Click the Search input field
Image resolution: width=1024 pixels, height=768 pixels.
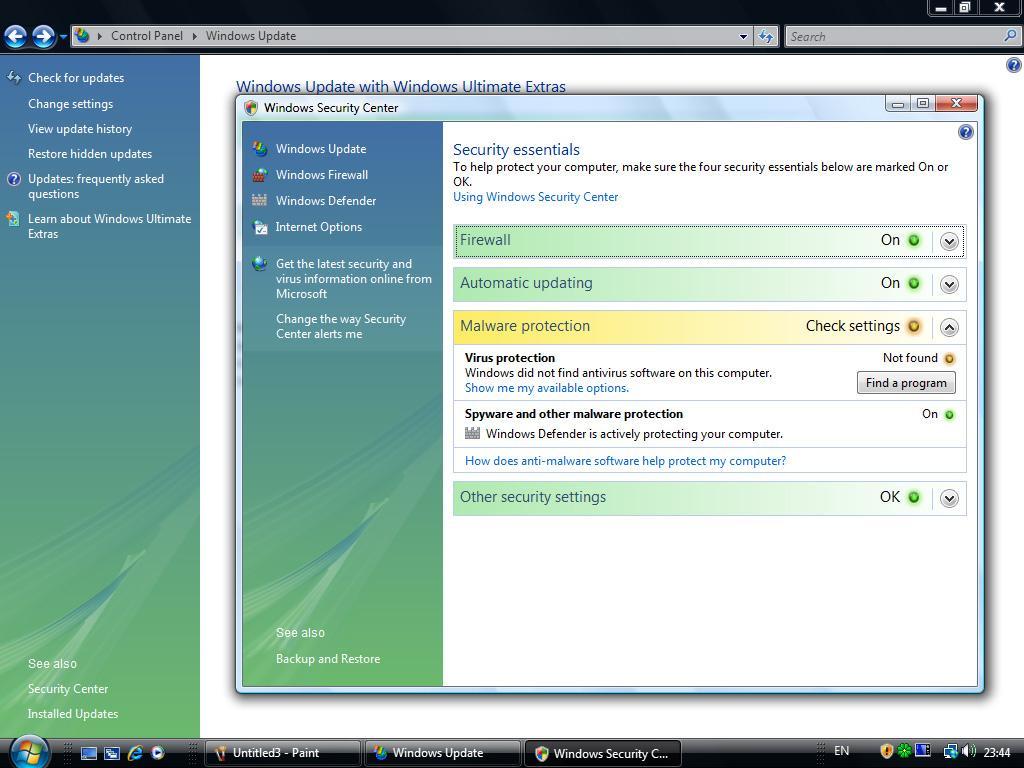coord(895,37)
